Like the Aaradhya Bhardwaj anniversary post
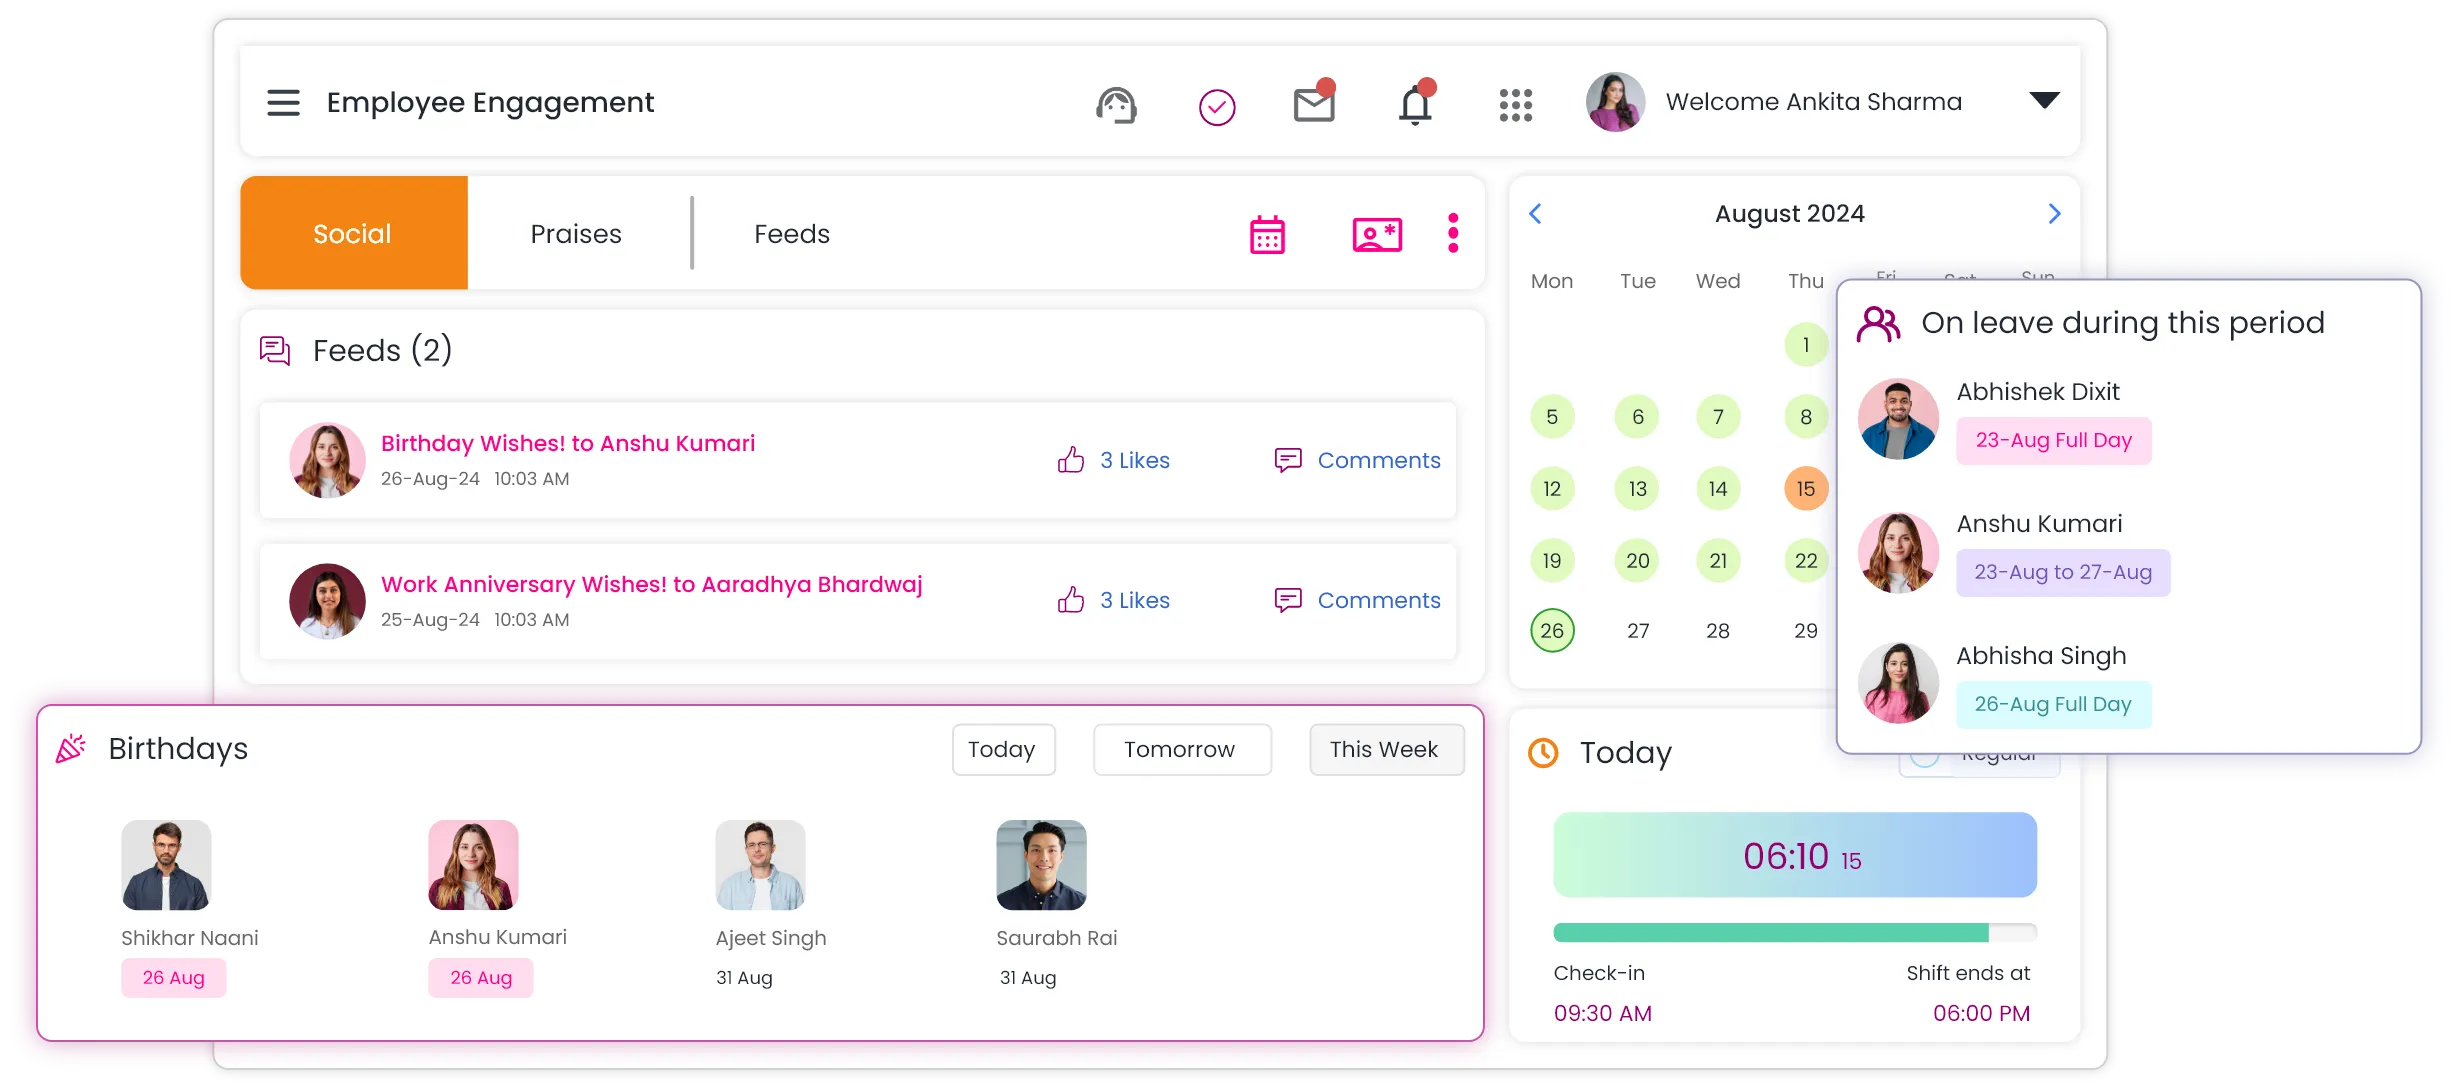2459x1088 pixels. (1071, 600)
